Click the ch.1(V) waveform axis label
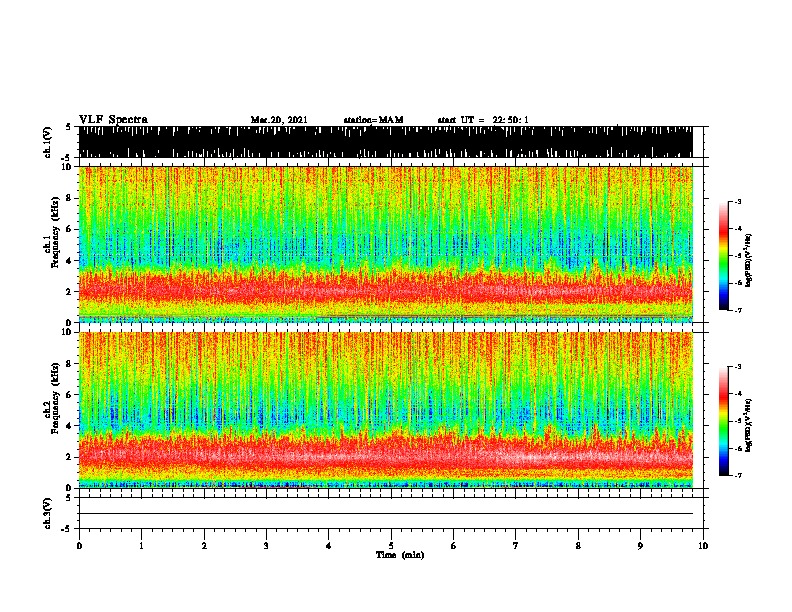The image size is (792, 612). (x=48, y=142)
